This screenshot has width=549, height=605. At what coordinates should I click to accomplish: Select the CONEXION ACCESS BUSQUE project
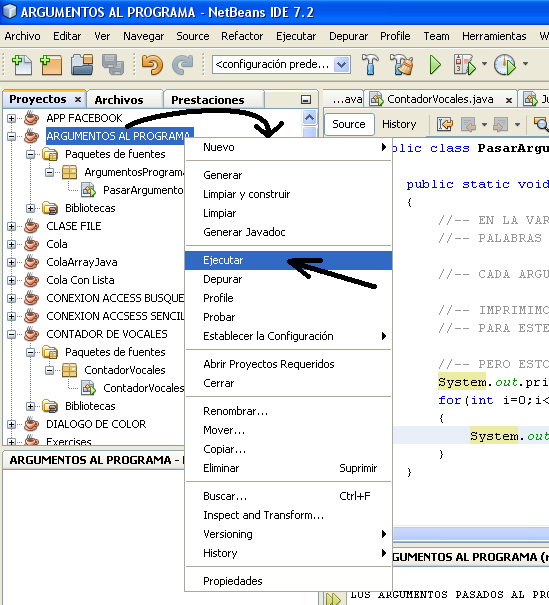pyautogui.click(x=115, y=298)
